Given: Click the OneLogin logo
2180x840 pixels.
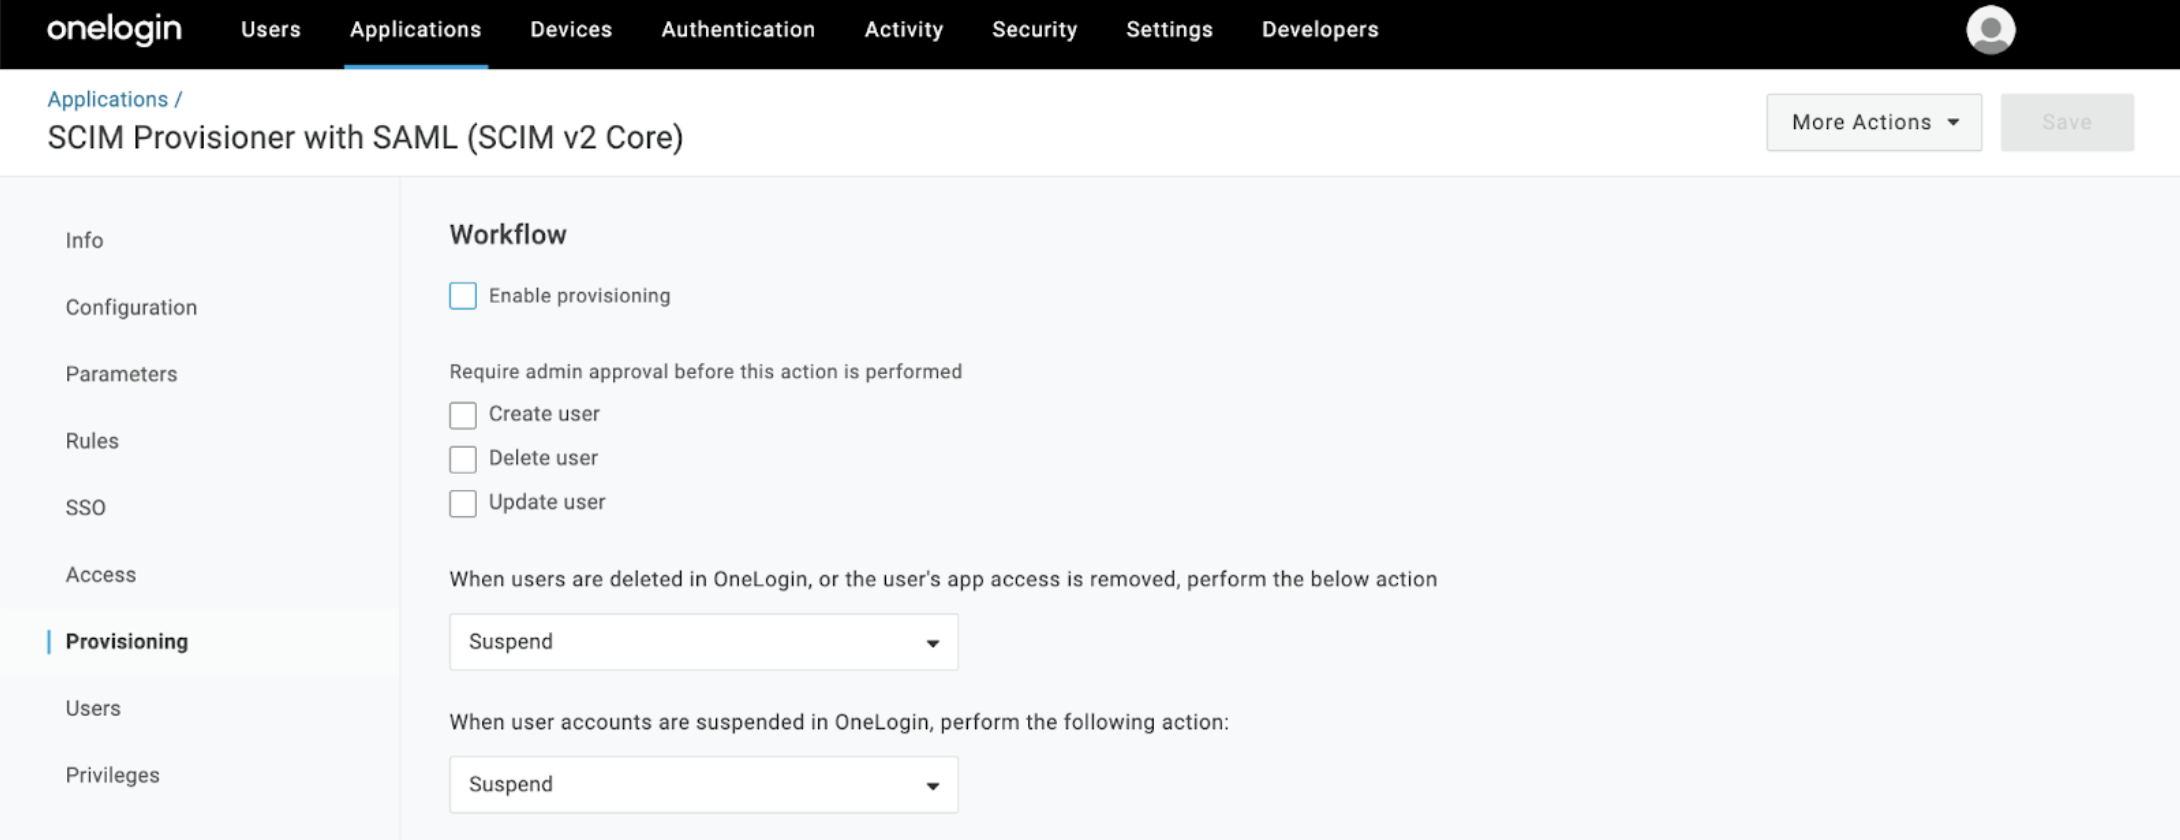Looking at the screenshot, I should [114, 30].
